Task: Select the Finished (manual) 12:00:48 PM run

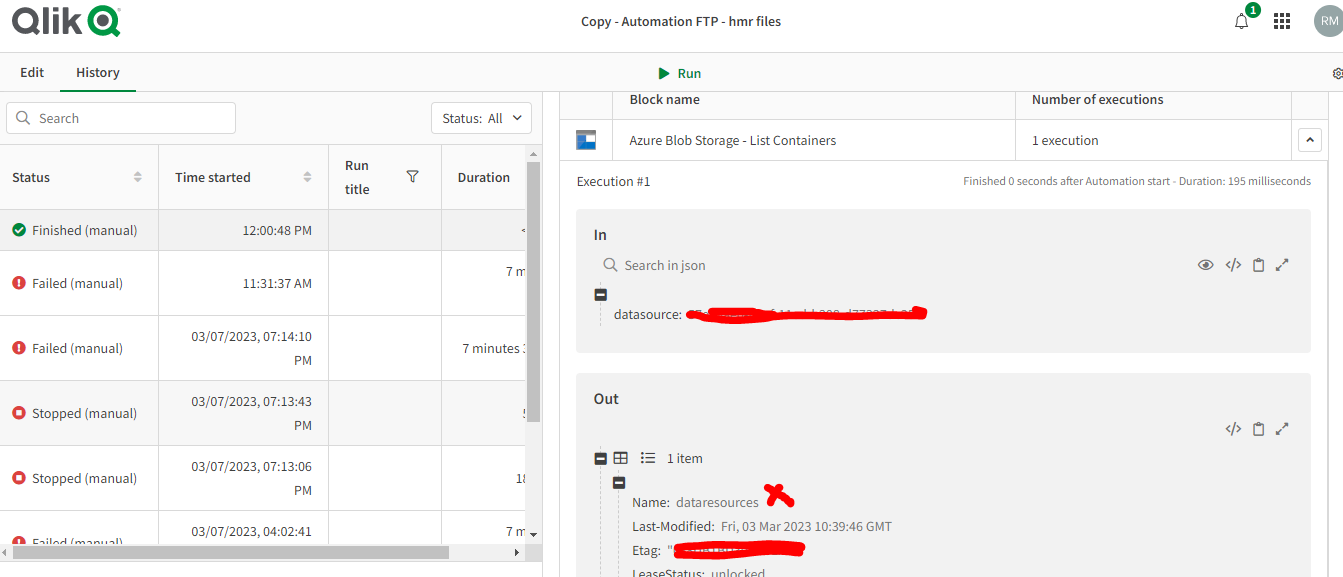Action: [x=264, y=230]
